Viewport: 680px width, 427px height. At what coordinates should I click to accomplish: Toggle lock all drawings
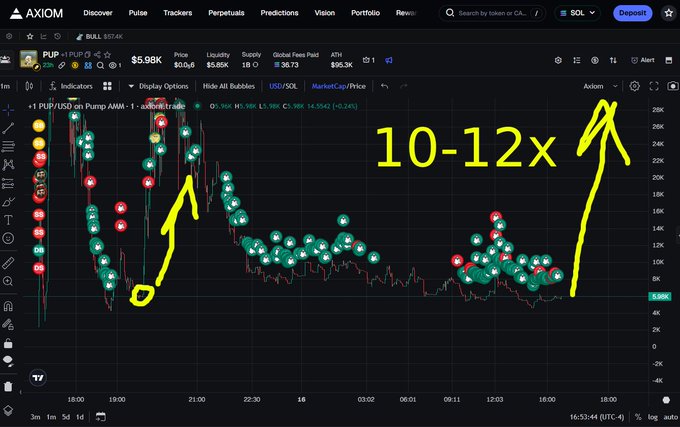8,343
